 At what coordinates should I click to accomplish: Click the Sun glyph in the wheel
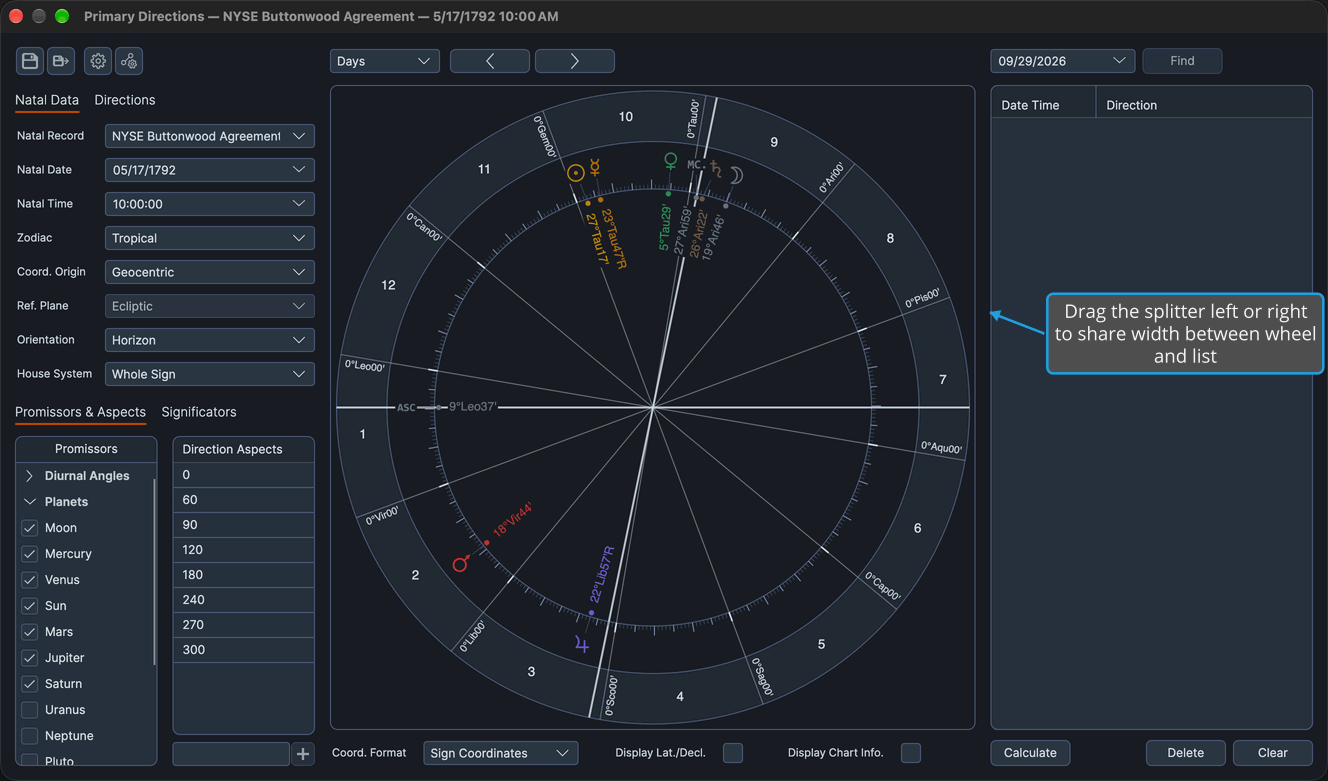click(x=576, y=173)
